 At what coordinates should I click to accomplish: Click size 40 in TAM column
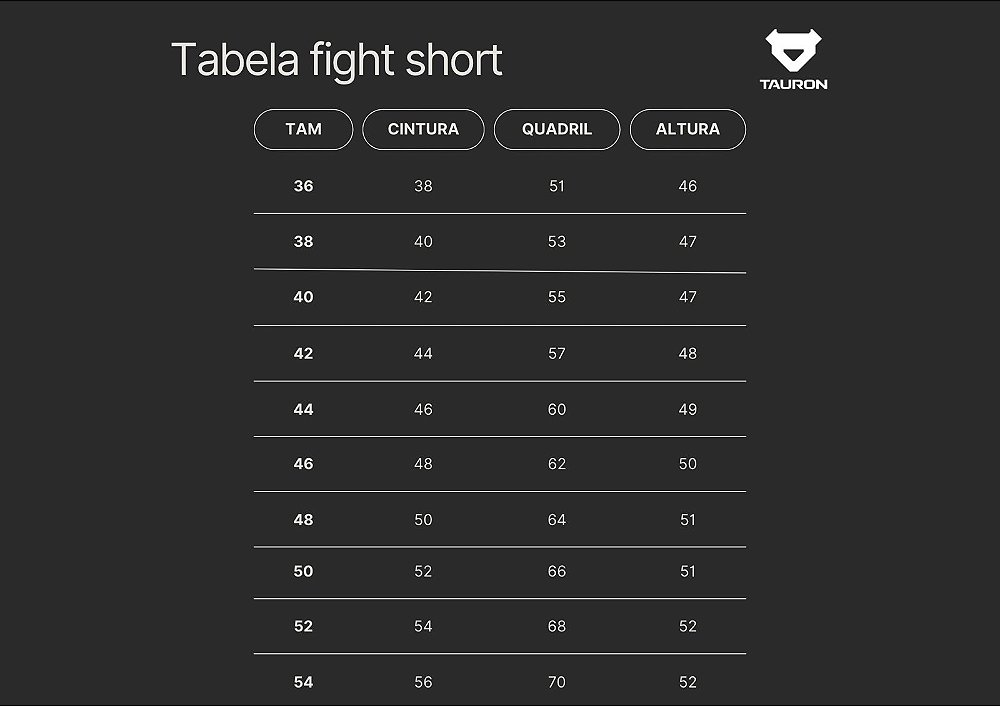pyautogui.click(x=303, y=297)
